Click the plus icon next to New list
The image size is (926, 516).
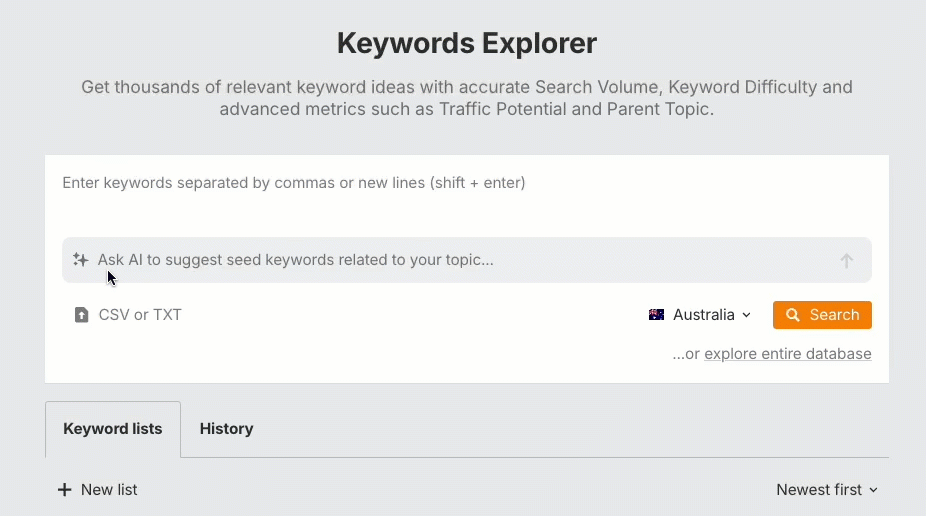(x=65, y=490)
